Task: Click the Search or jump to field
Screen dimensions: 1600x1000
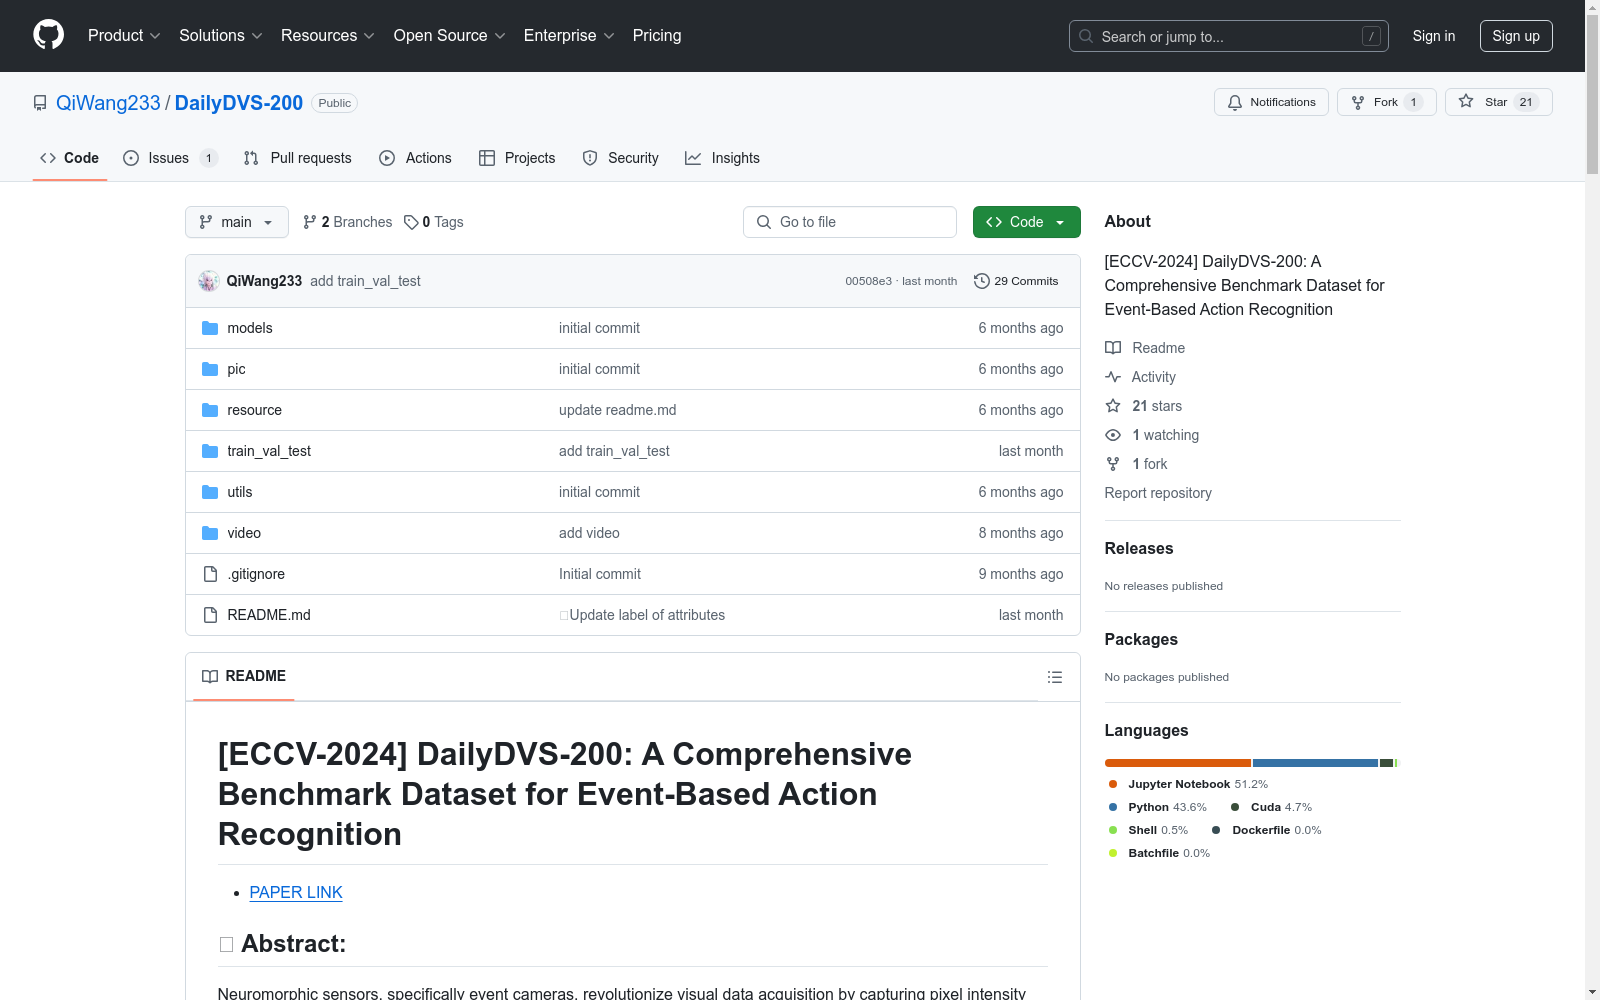Action: tap(1229, 36)
